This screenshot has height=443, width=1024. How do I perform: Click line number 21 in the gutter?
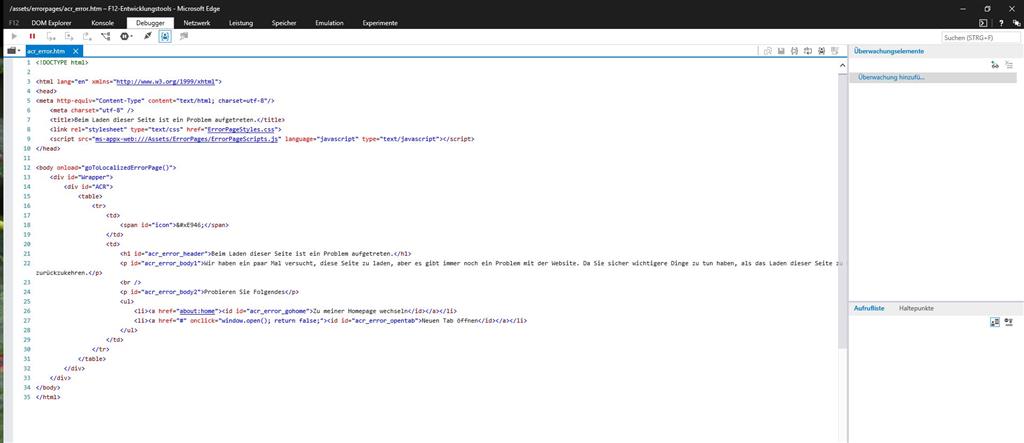(x=27, y=254)
